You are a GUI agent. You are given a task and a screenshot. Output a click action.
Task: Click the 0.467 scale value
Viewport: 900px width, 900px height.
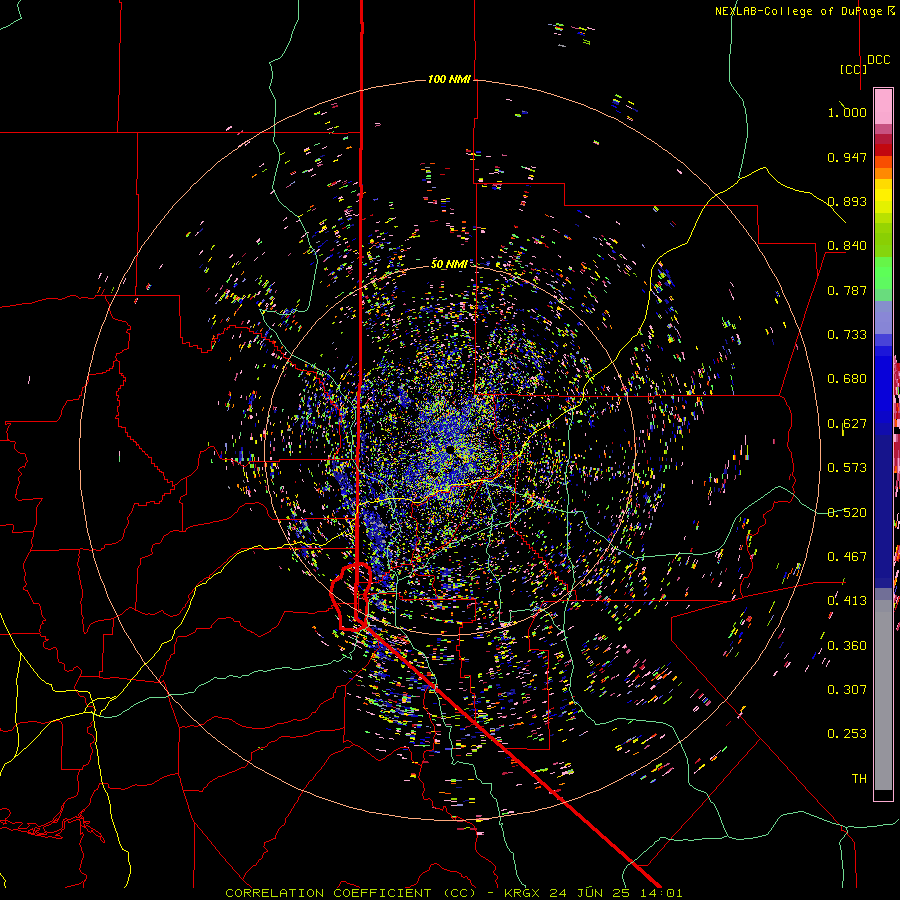(847, 557)
